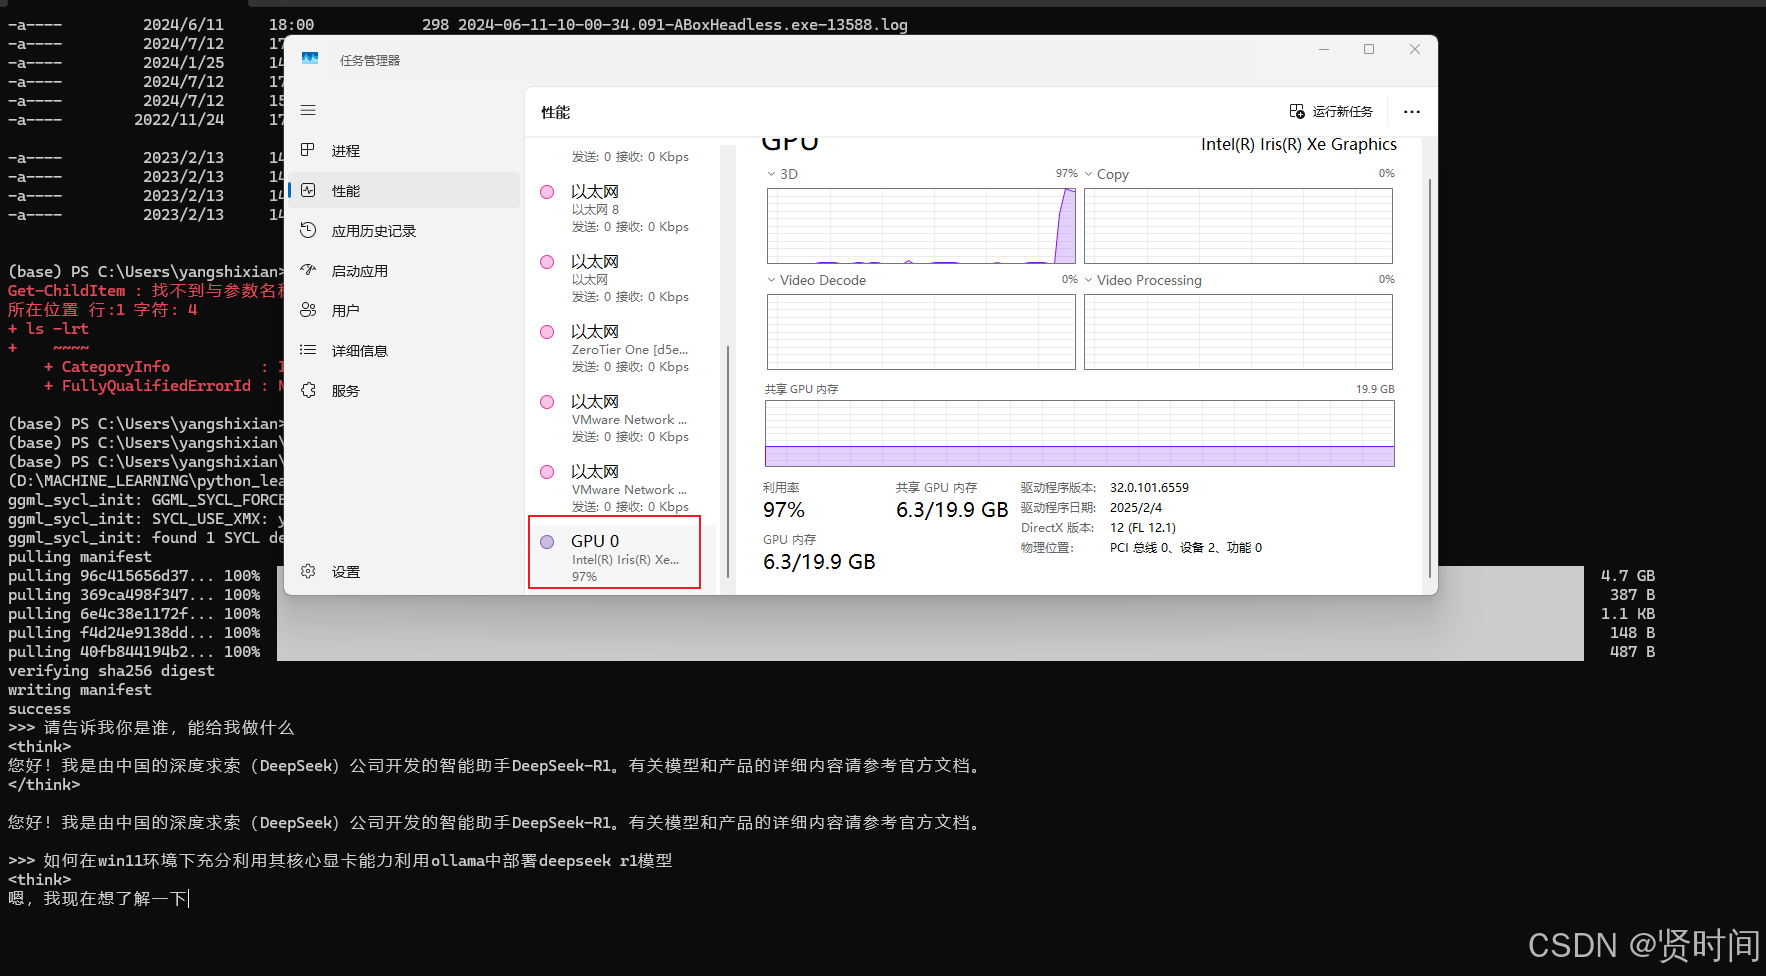The height and width of the screenshot is (976, 1766).
Task: Switch to the 用户 page
Action: pos(404,310)
